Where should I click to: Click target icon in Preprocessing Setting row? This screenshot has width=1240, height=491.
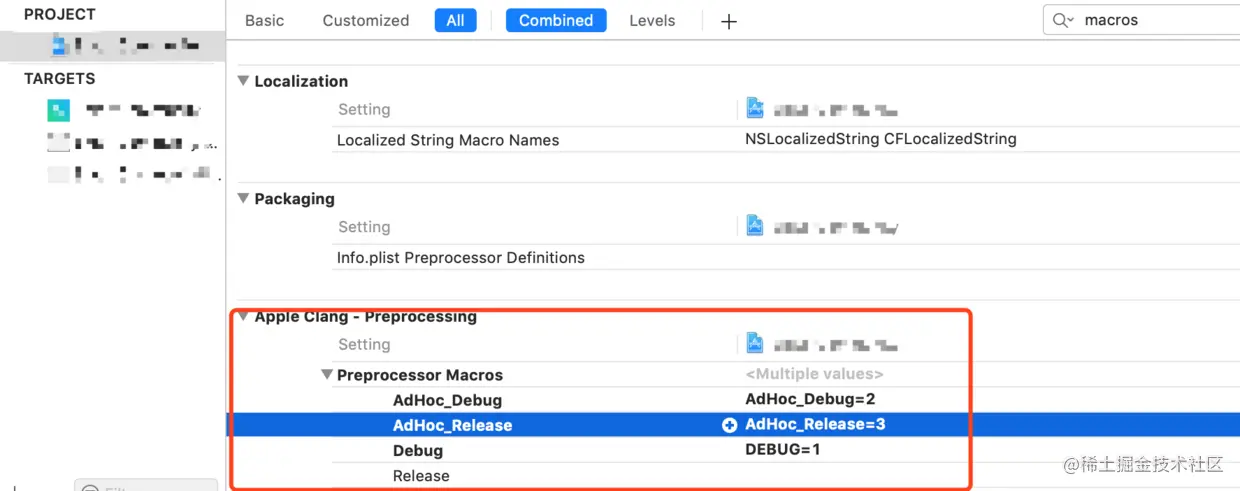[755, 344]
